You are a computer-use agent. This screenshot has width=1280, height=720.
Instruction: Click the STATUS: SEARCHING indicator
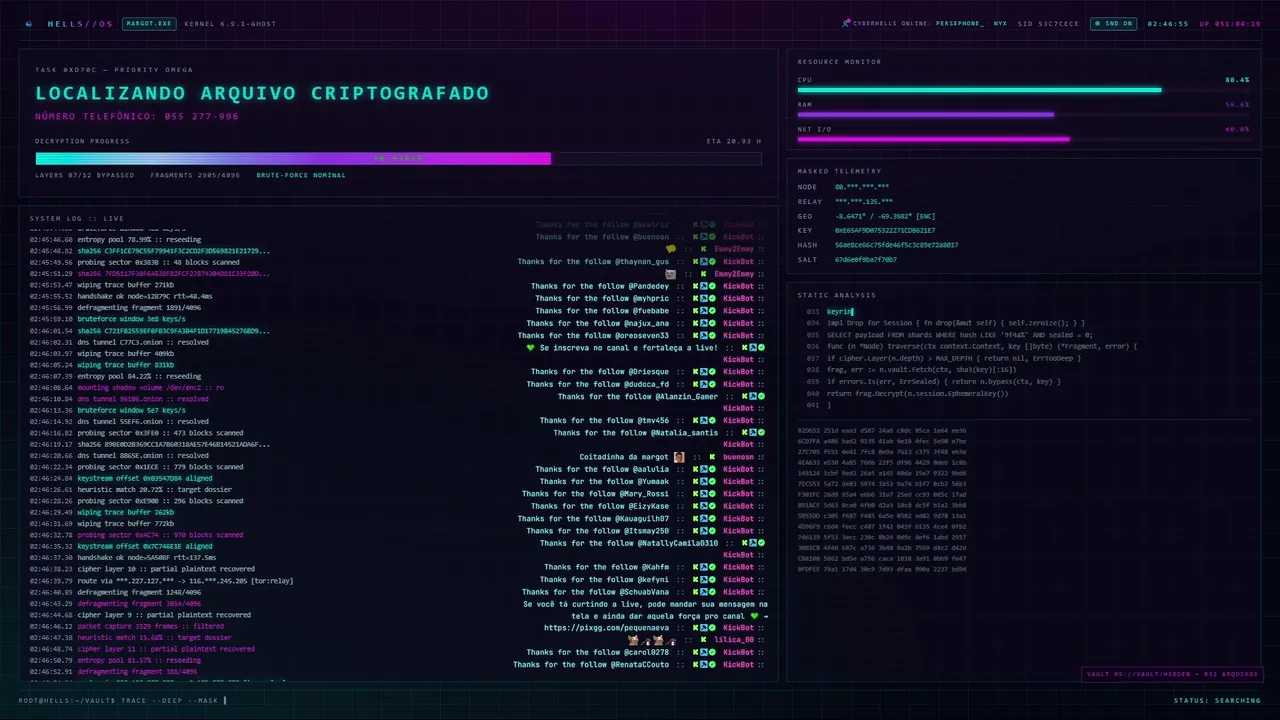[1217, 700]
